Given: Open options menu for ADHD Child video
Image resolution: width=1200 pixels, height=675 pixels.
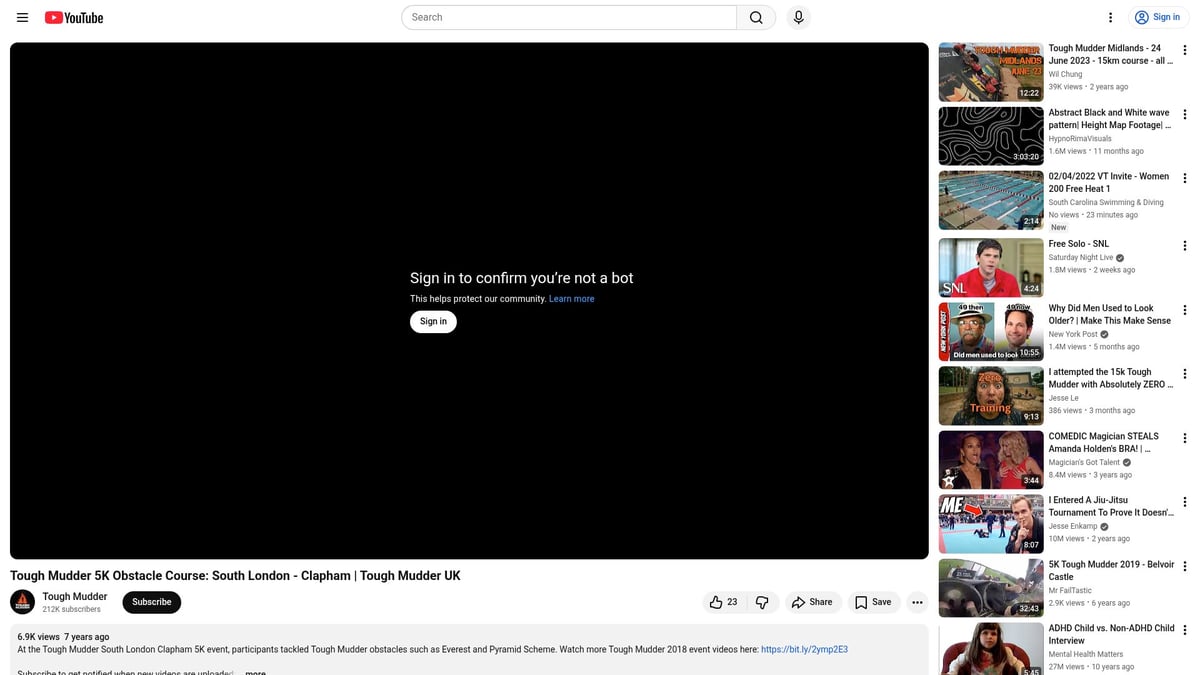Looking at the screenshot, I should pos(1185,630).
